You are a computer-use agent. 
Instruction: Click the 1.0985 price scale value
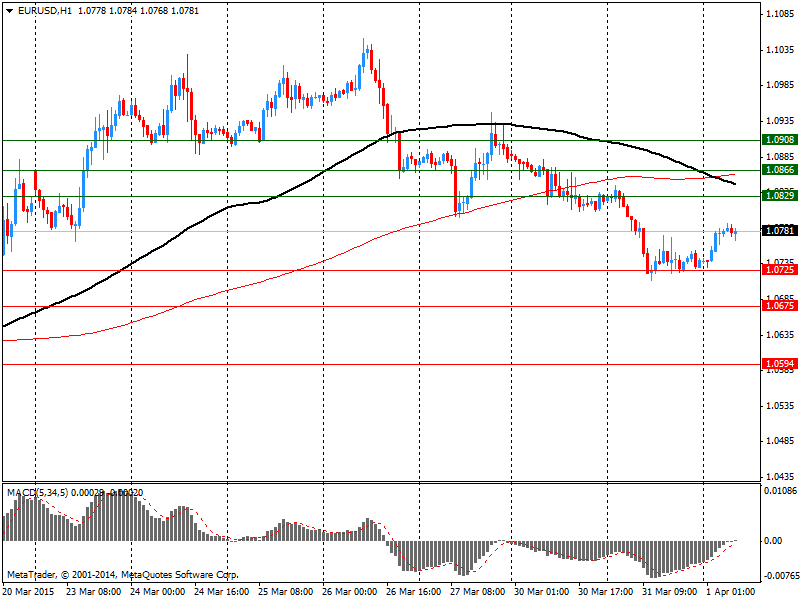[780, 85]
